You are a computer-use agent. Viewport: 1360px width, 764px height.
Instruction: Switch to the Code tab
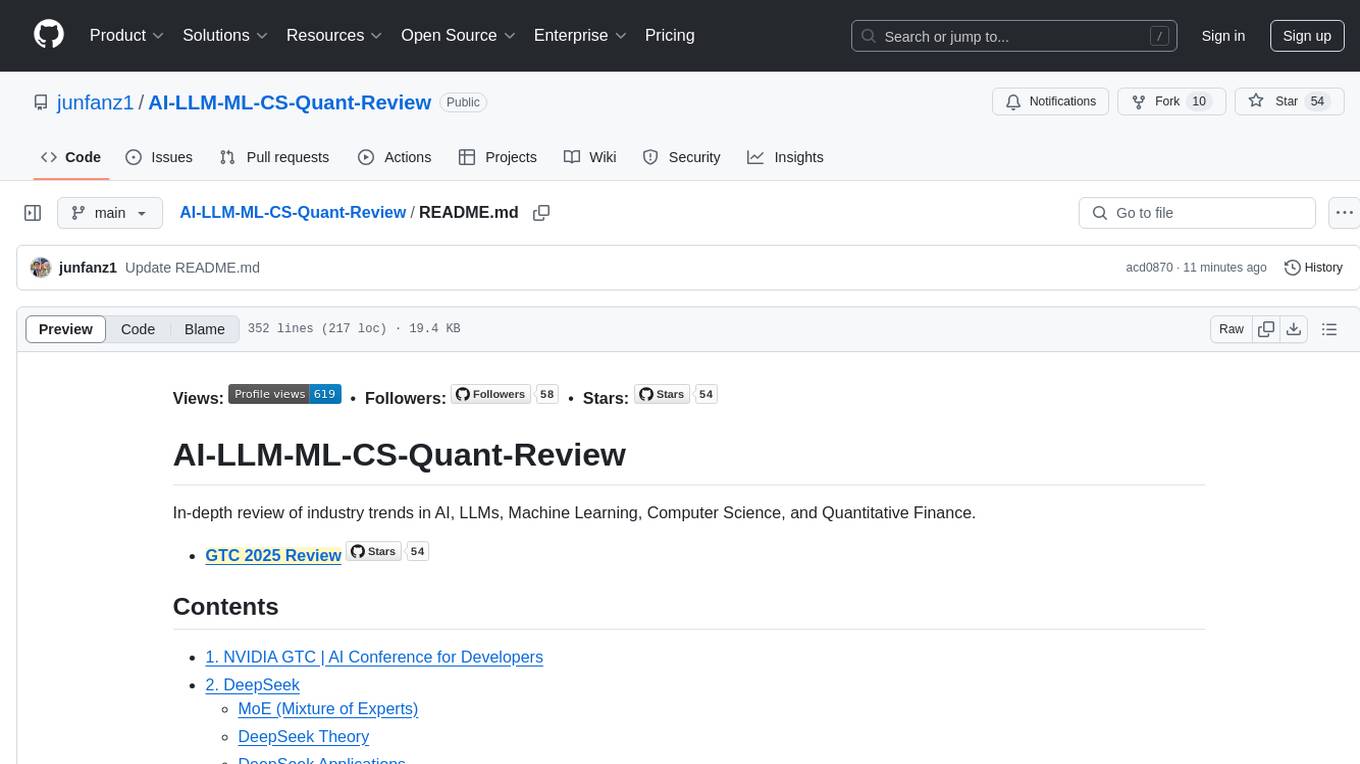71,157
